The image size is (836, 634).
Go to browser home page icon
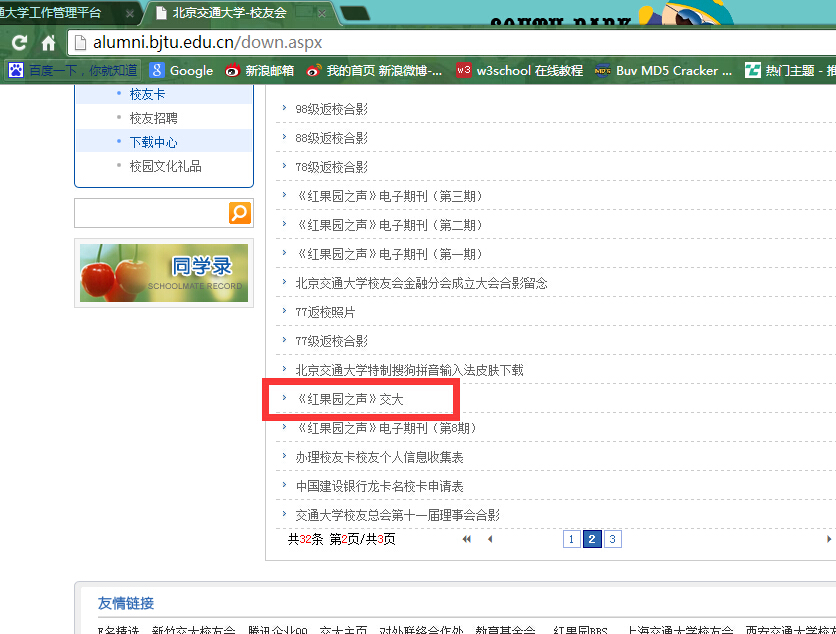pyautogui.click(x=49, y=43)
